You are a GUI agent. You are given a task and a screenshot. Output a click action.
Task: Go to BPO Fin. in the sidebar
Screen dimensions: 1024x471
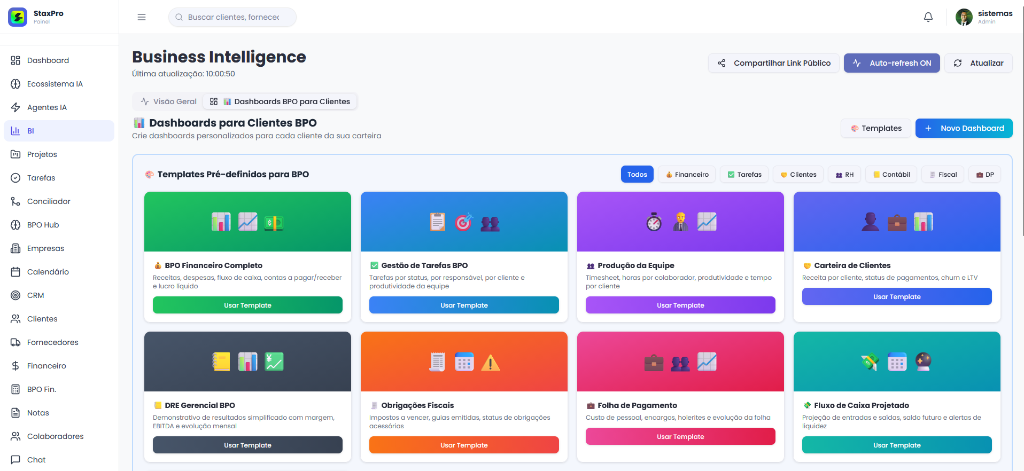[x=59, y=389]
